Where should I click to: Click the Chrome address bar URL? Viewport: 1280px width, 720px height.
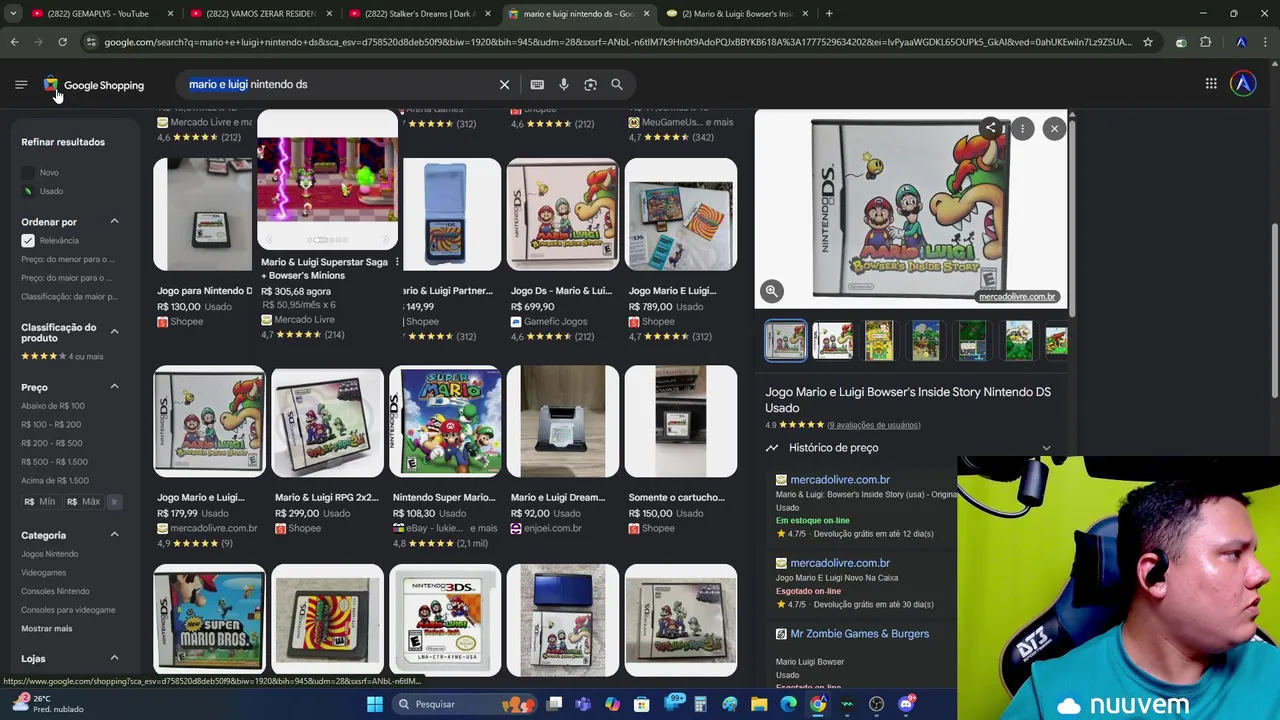tap(618, 42)
